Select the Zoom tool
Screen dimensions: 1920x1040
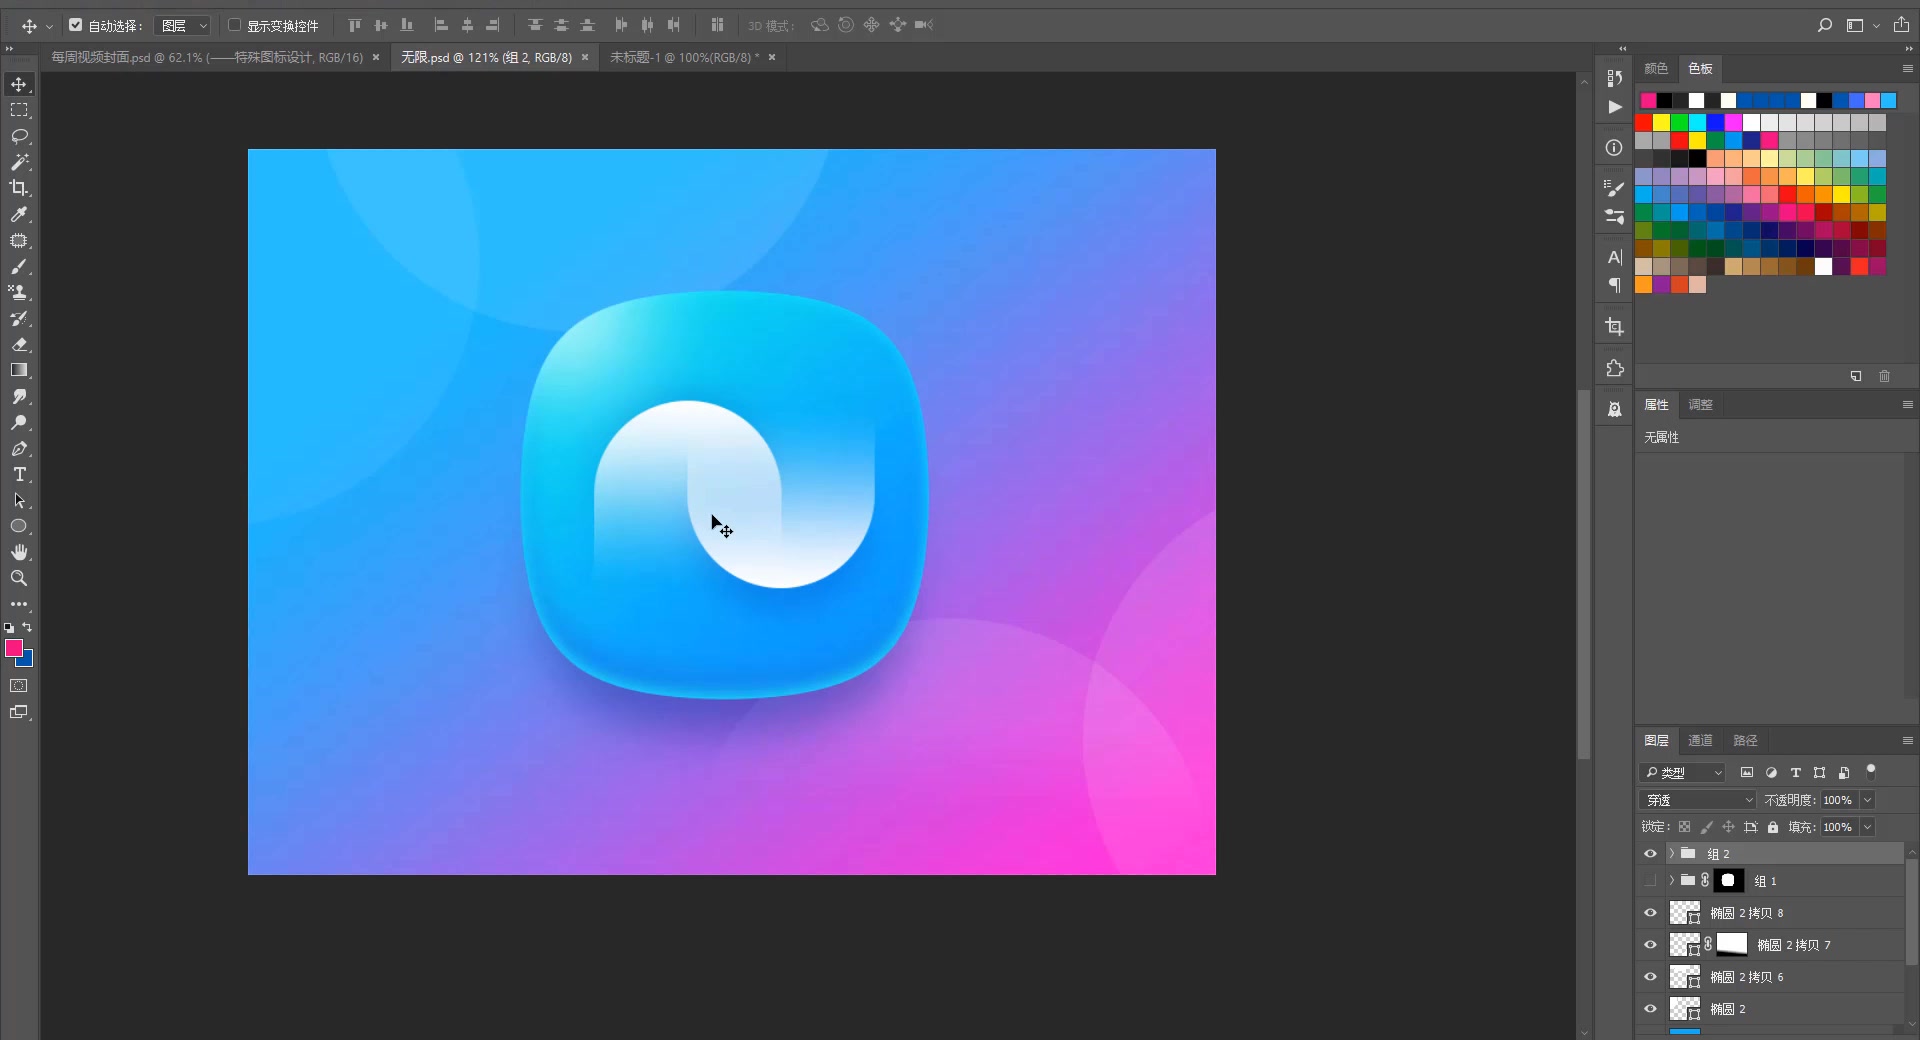click(19, 578)
